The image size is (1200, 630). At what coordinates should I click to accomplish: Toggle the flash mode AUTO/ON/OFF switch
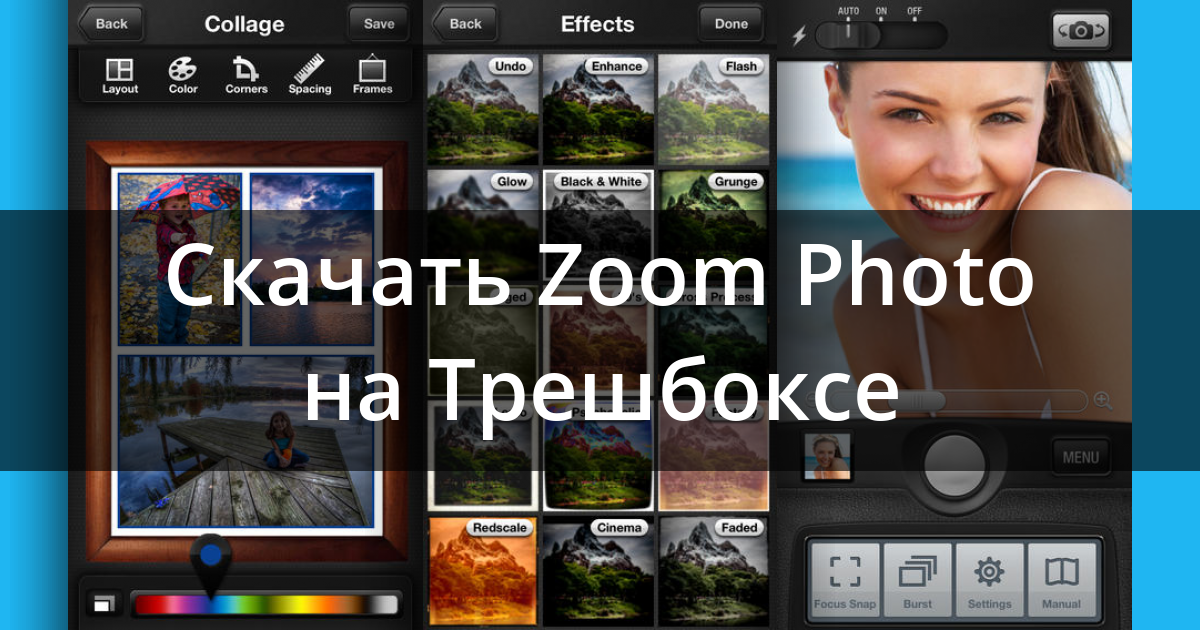coord(880,35)
